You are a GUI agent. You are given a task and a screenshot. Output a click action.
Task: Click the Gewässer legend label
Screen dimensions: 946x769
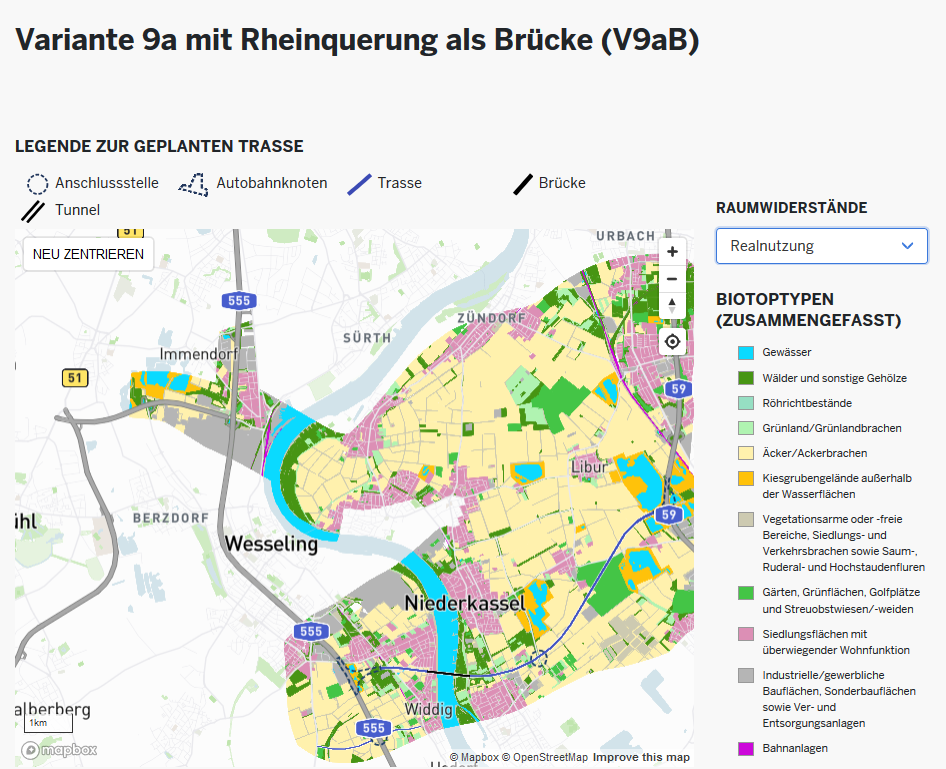pyautogui.click(x=787, y=352)
